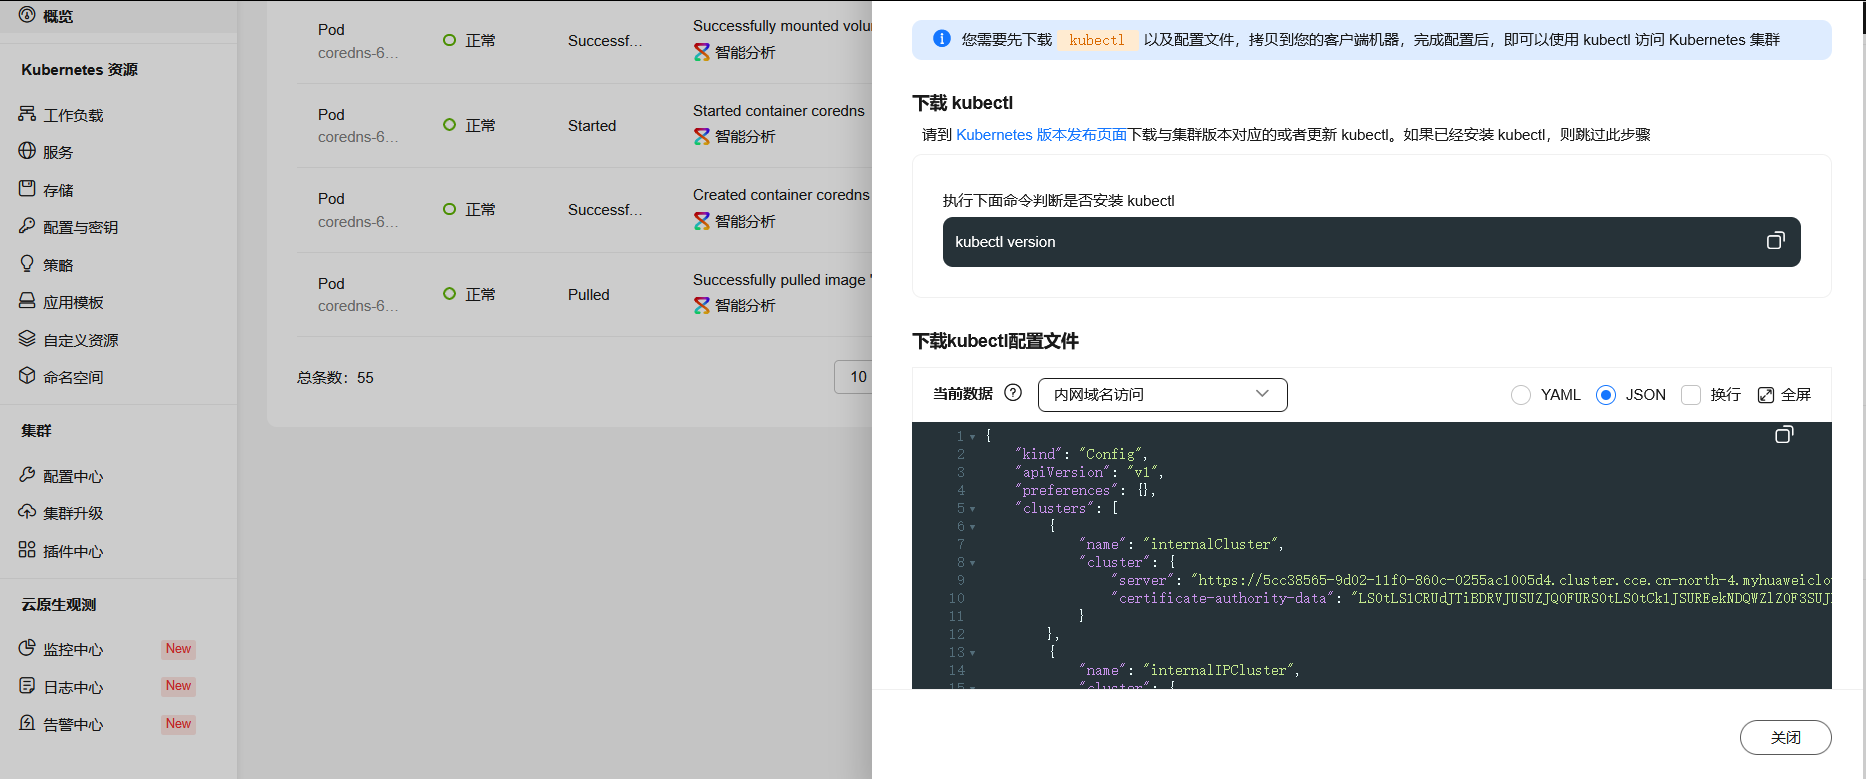Click the "Created container coredns" message

(x=781, y=195)
